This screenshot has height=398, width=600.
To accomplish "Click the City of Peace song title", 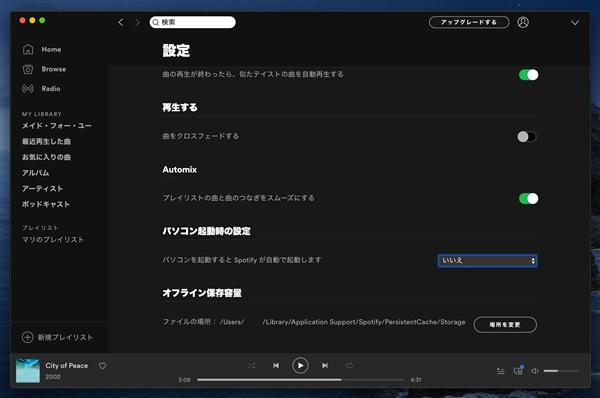I will click(x=67, y=365).
